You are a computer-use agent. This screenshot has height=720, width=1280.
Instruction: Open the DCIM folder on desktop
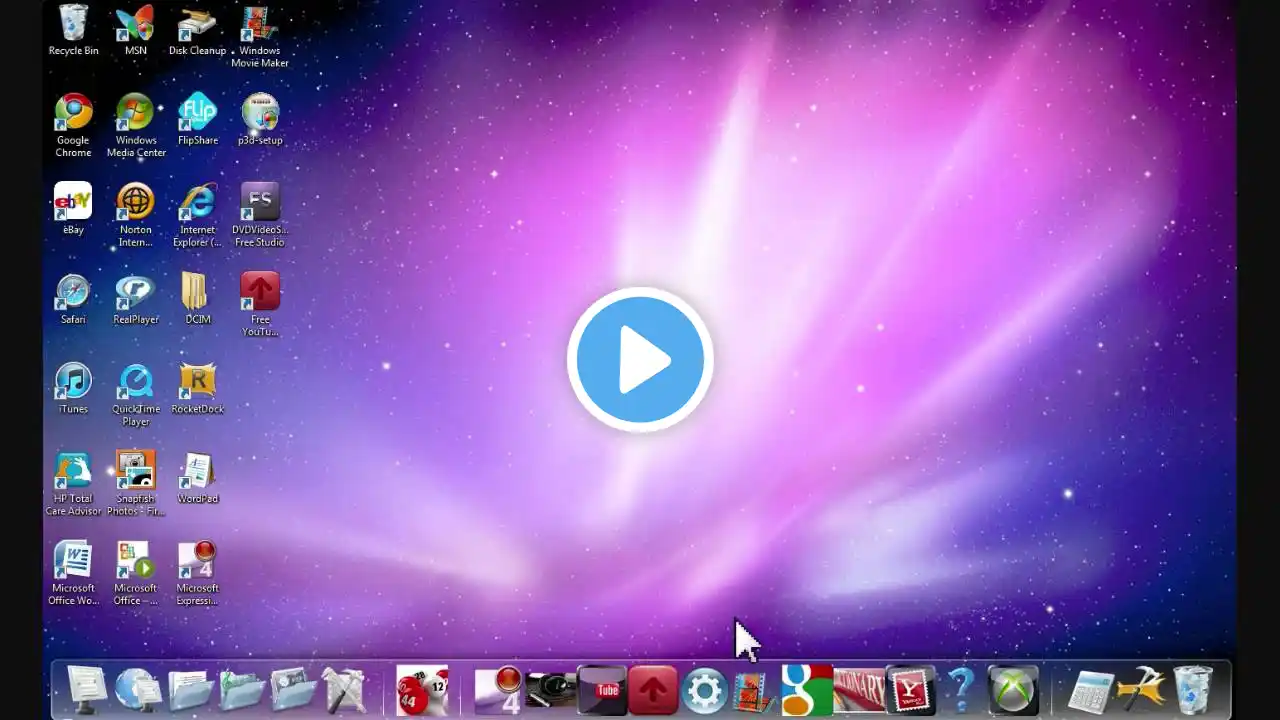click(x=197, y=298)
